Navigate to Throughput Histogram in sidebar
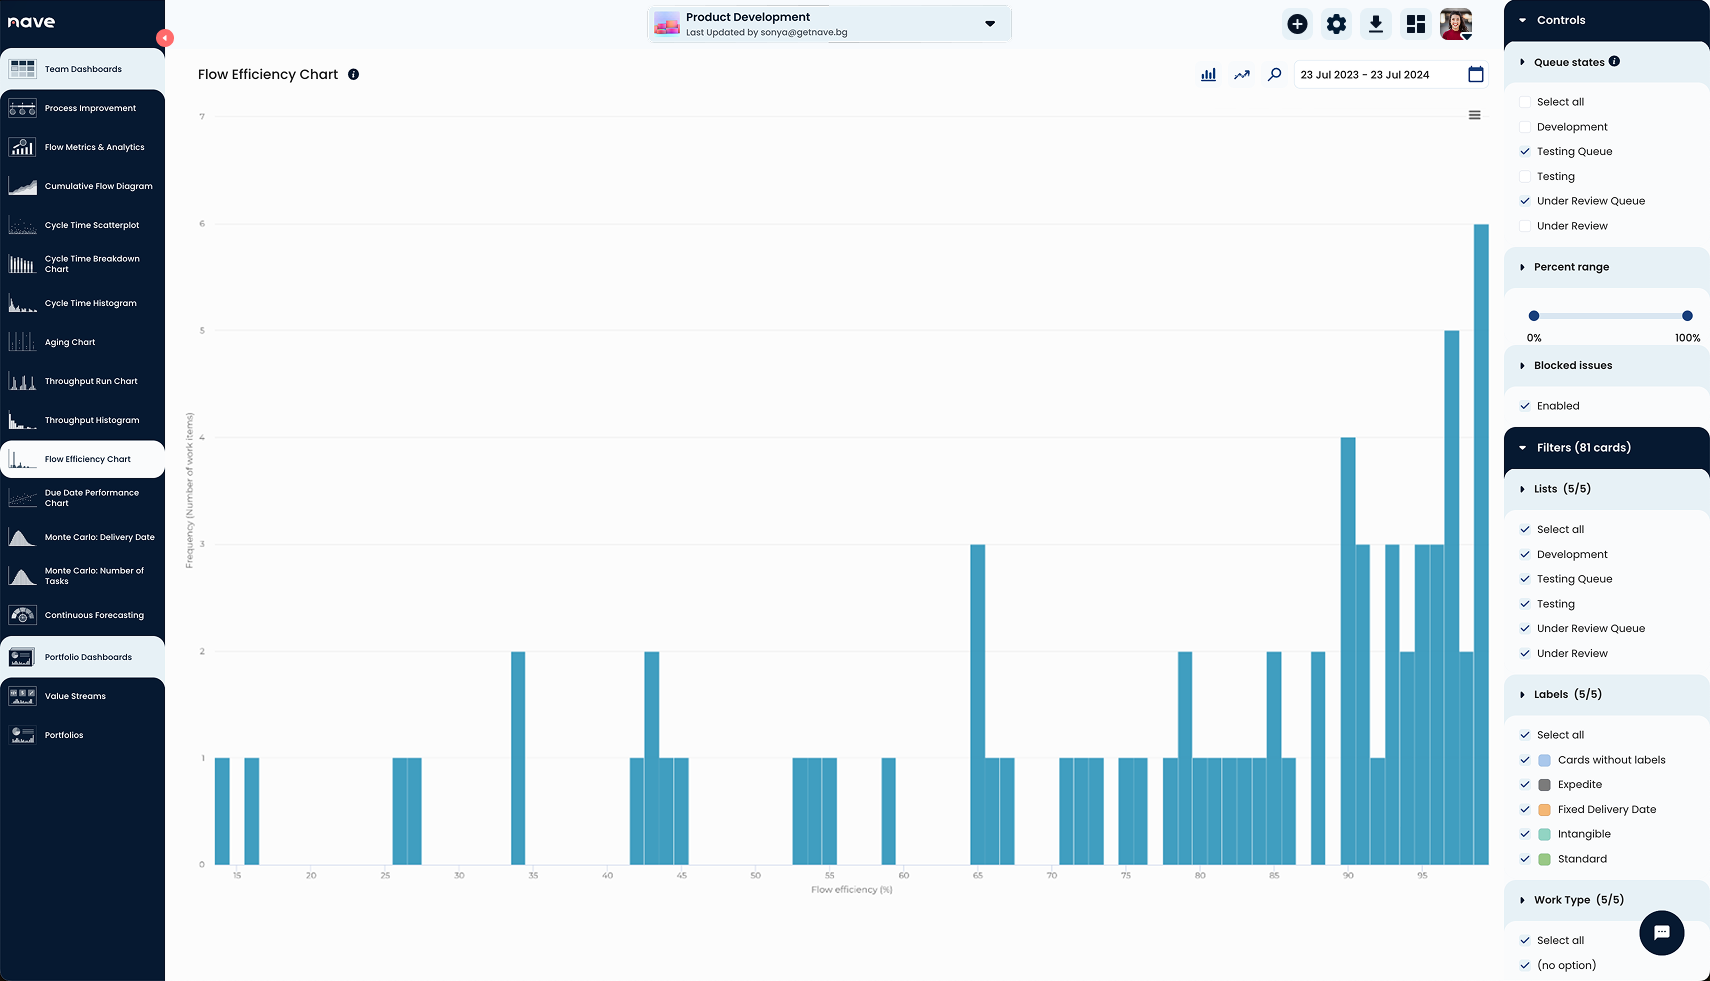Screen dimensions: 1710x981 point(92,420)
